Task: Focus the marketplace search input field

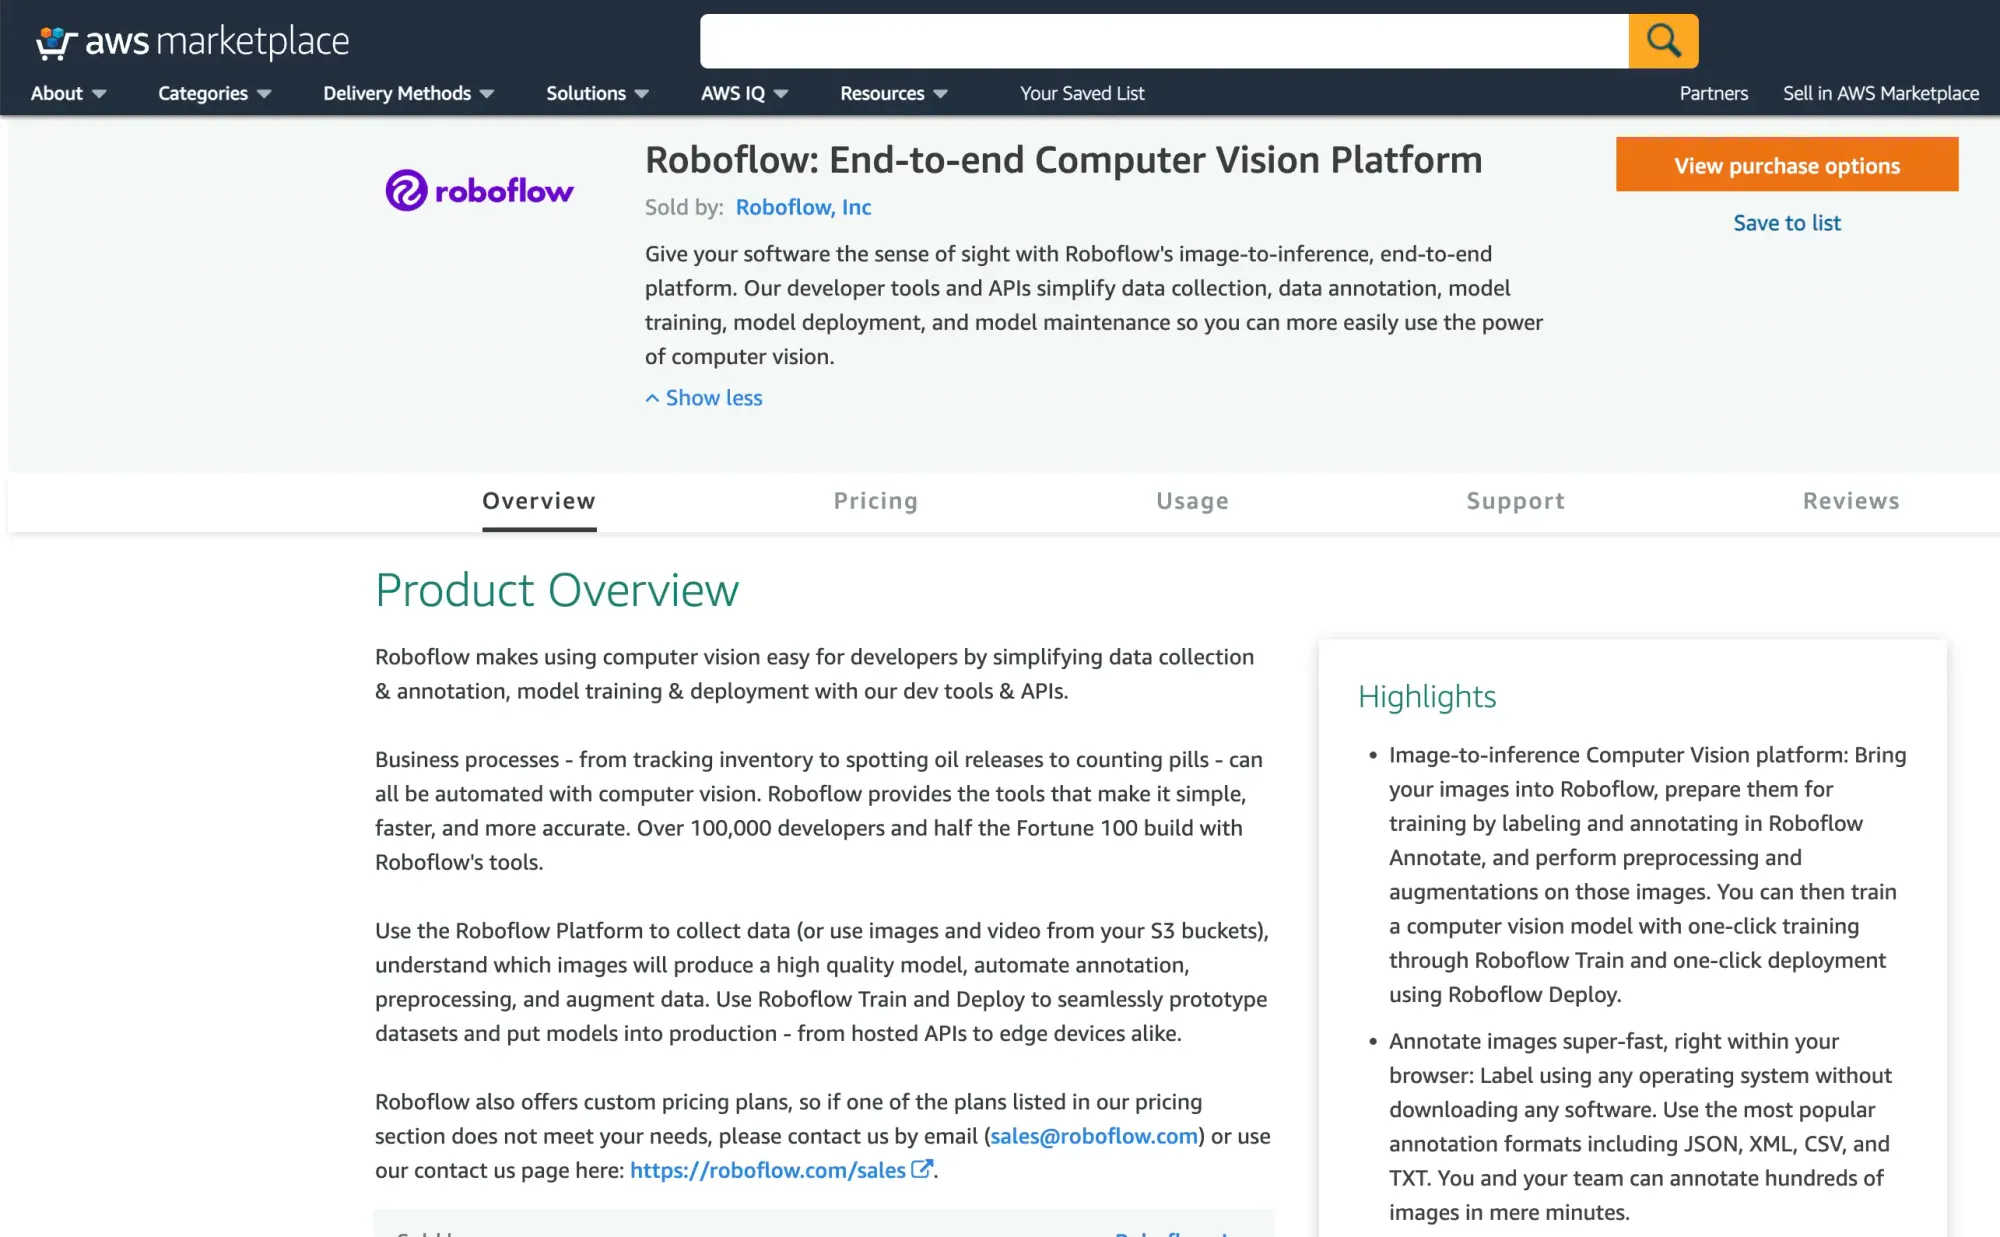Action: [x=1164, y=41]
